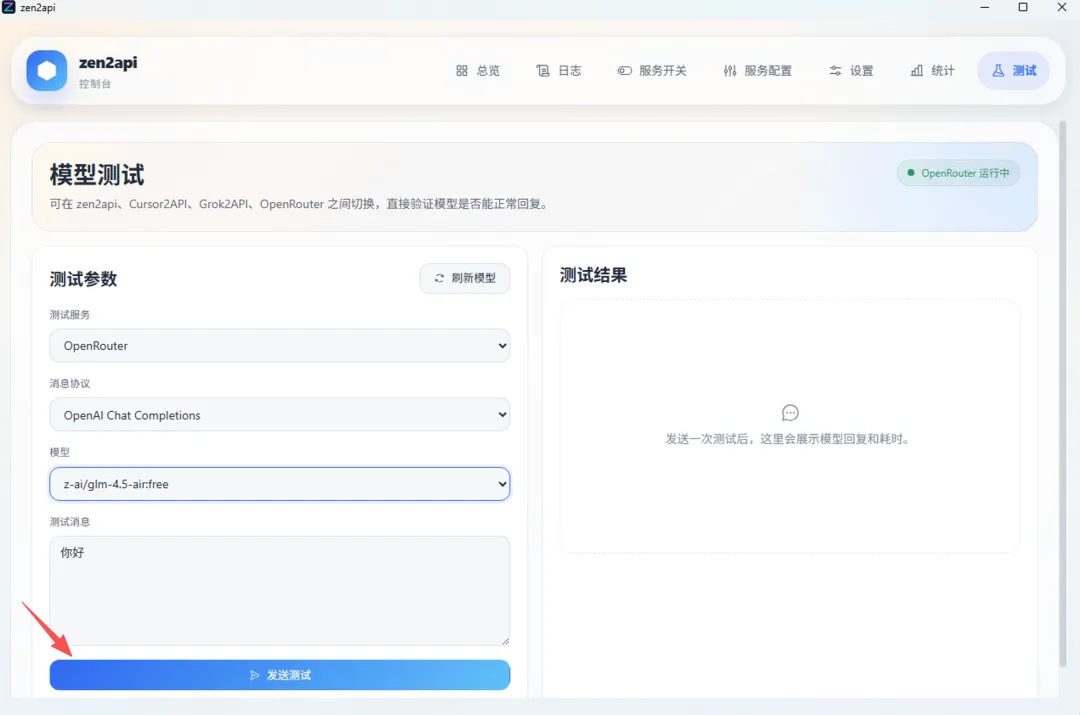Open 服务配置 service configuration tab
1080x715 pixels.
tap(758, 70)
